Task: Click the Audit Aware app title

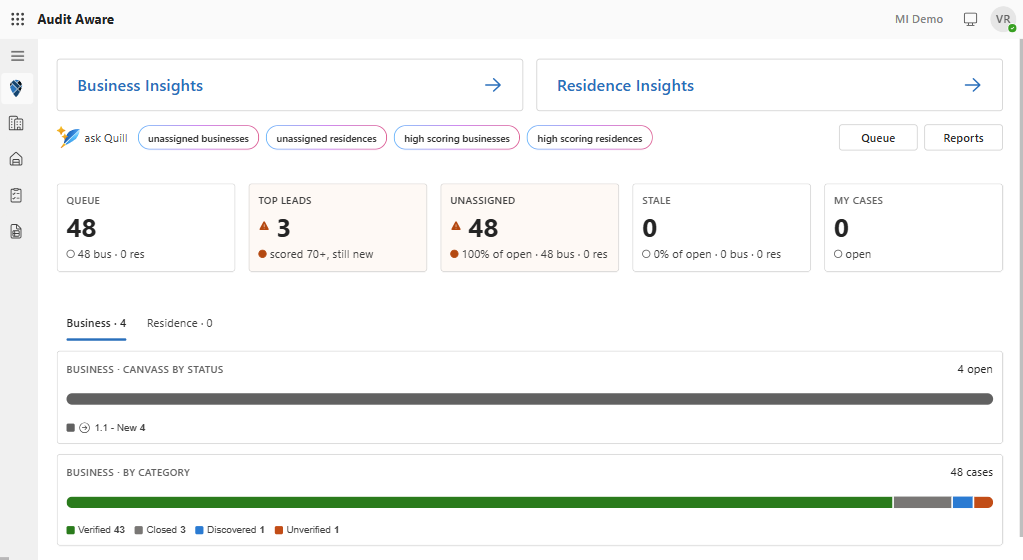Action: click(76, 20)
